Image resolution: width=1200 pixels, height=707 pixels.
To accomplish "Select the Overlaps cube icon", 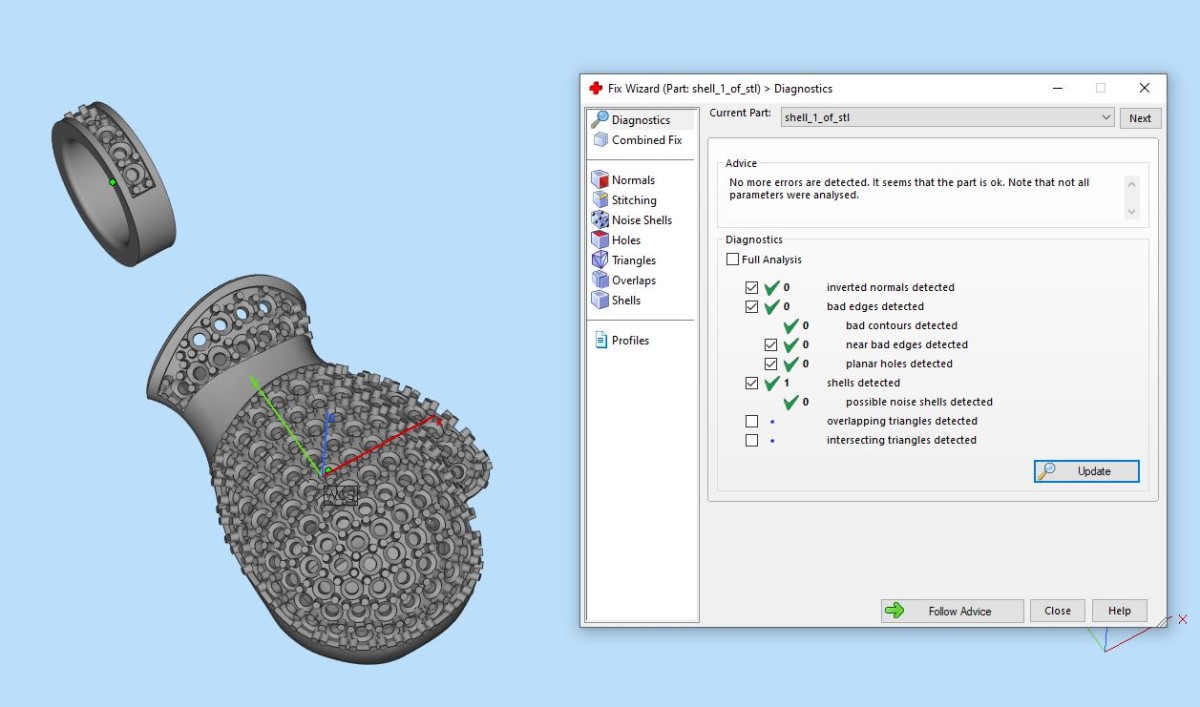I will click(x=600, y=280).
